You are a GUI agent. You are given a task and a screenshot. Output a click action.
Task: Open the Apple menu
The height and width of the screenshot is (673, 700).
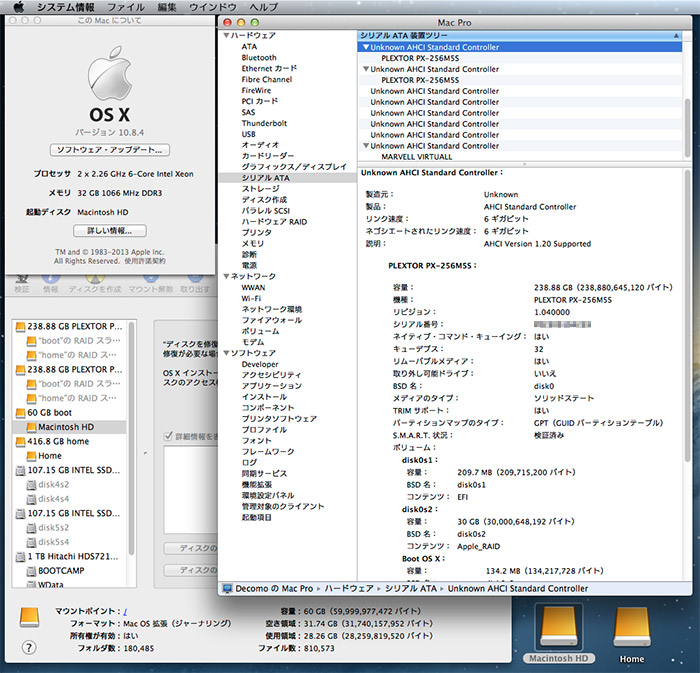click(x=19, y=7)
